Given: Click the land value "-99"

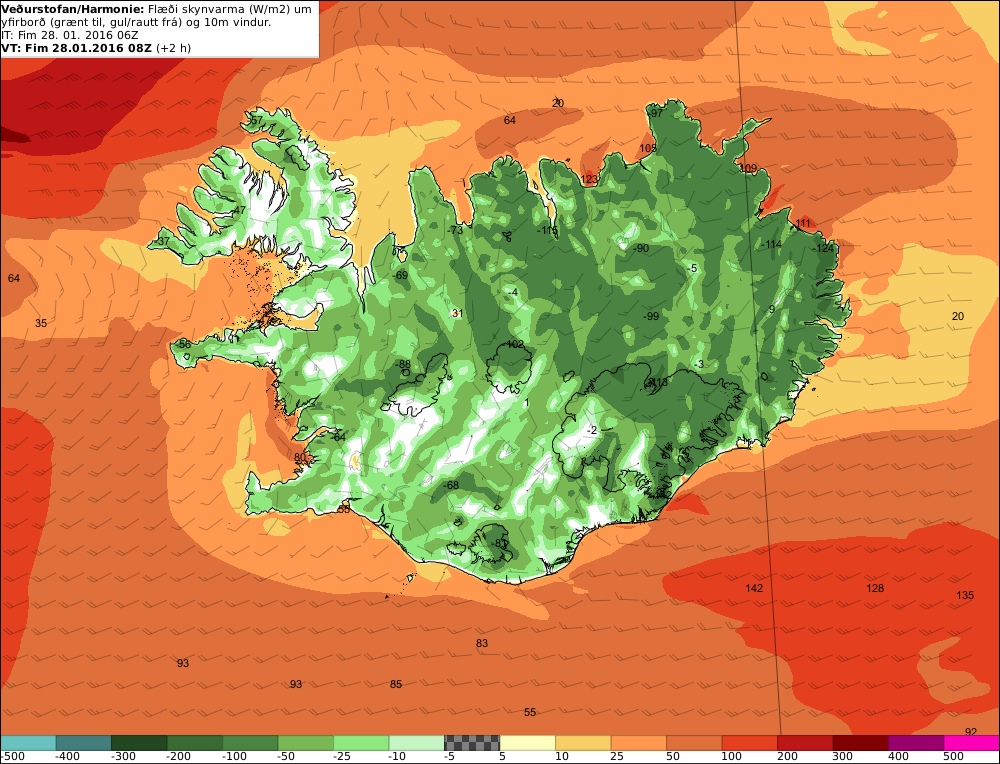Looking at the screenshot, I should (x=651, y=316).
